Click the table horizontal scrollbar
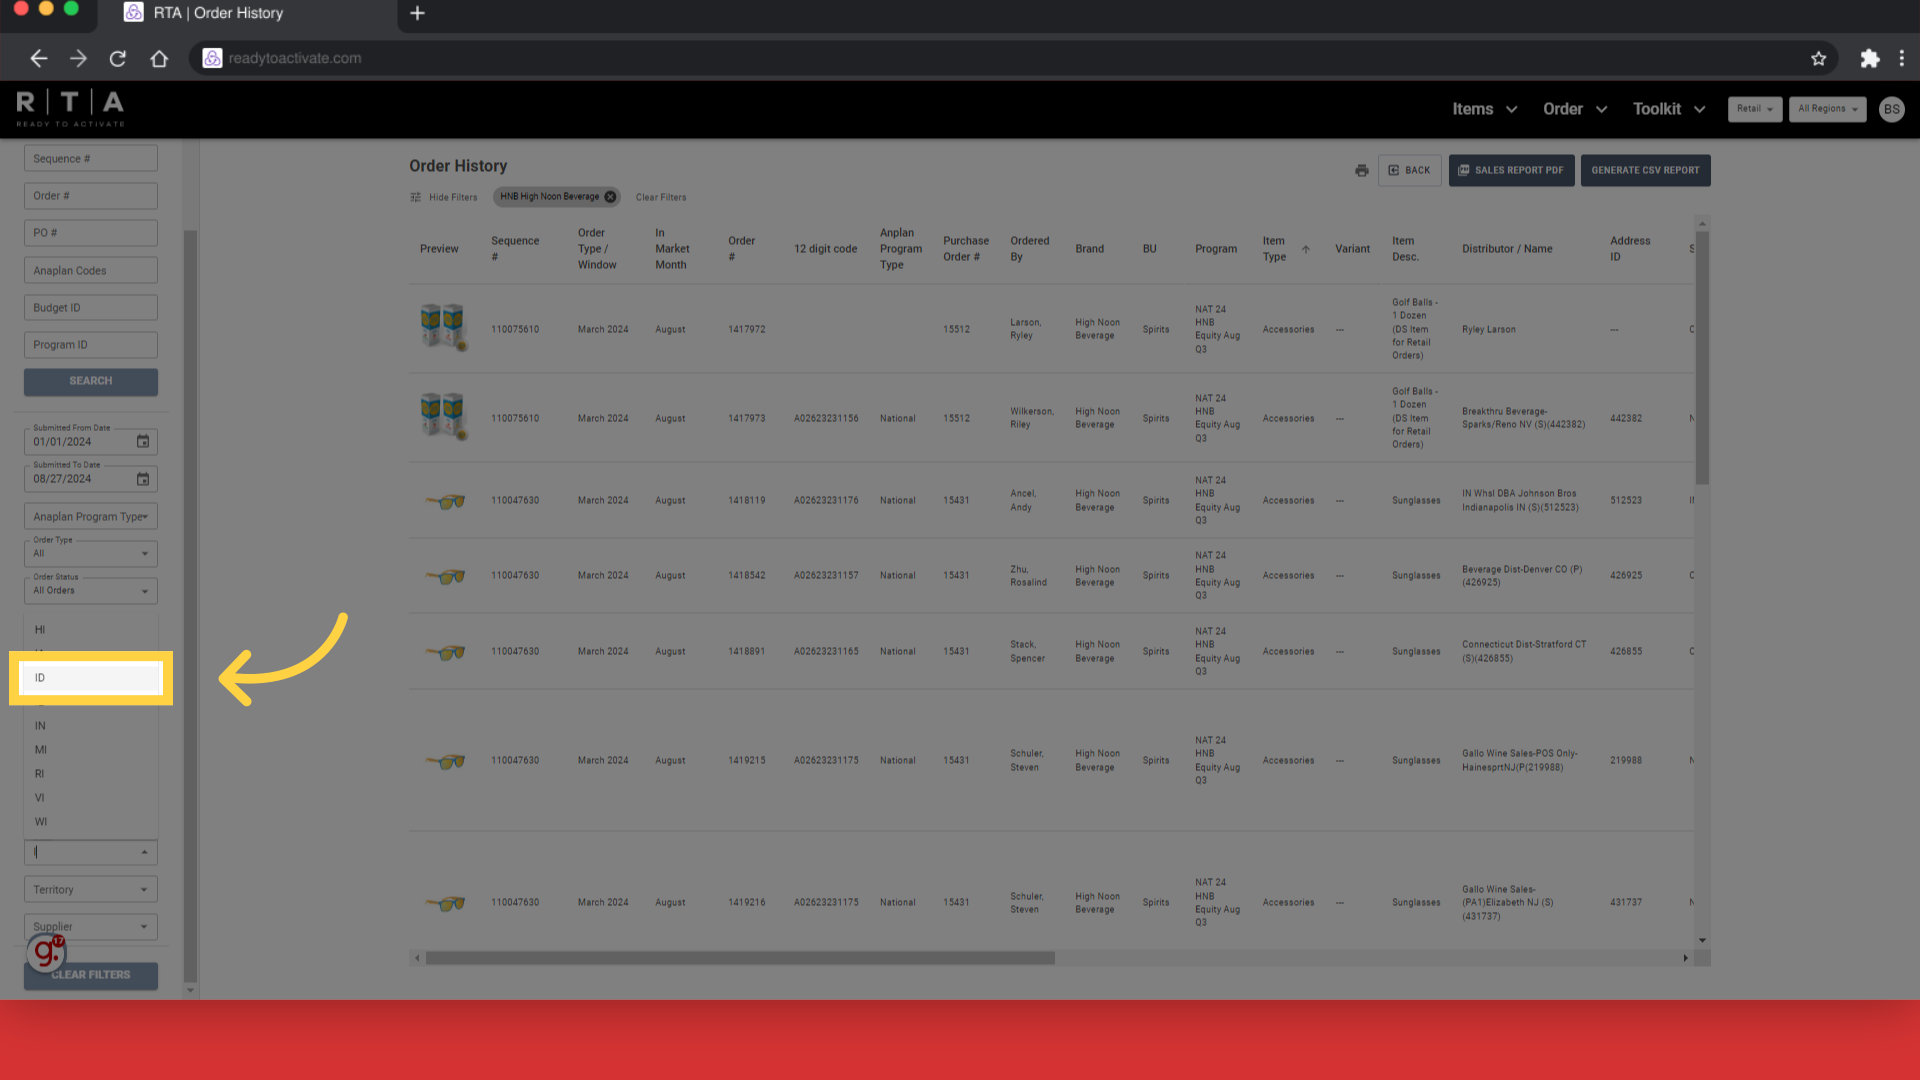 pyautogui.click(x=740, y=958)
